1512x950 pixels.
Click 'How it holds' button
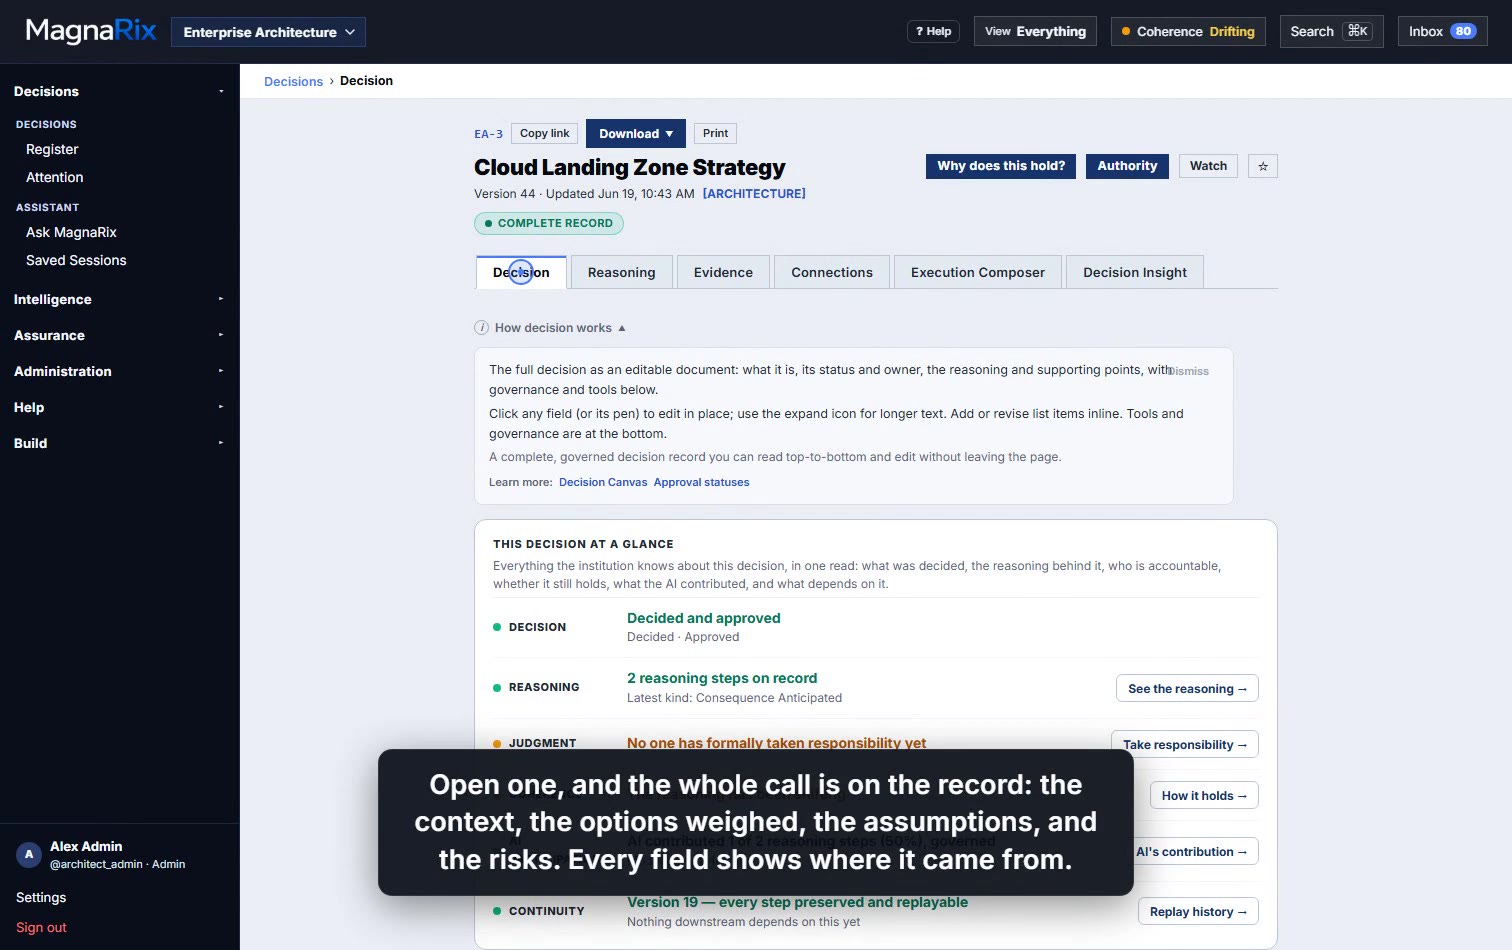[1204, 796]
